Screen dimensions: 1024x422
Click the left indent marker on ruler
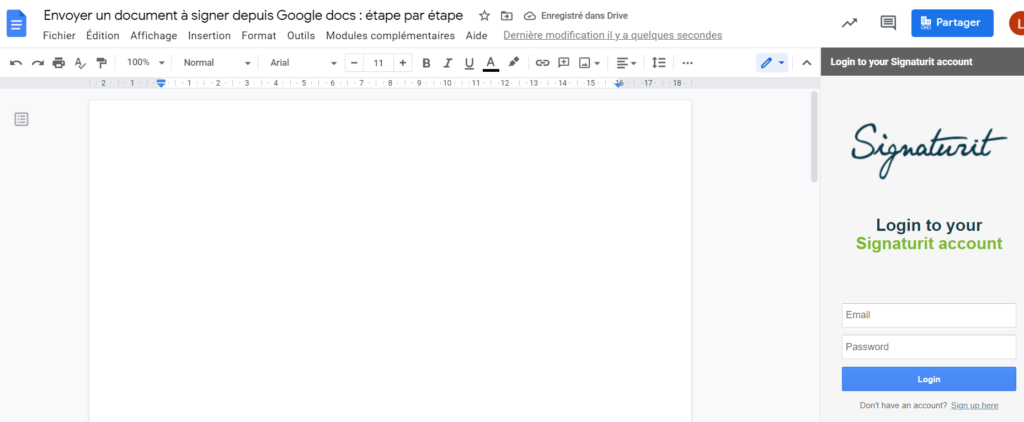tap(161, 84)
